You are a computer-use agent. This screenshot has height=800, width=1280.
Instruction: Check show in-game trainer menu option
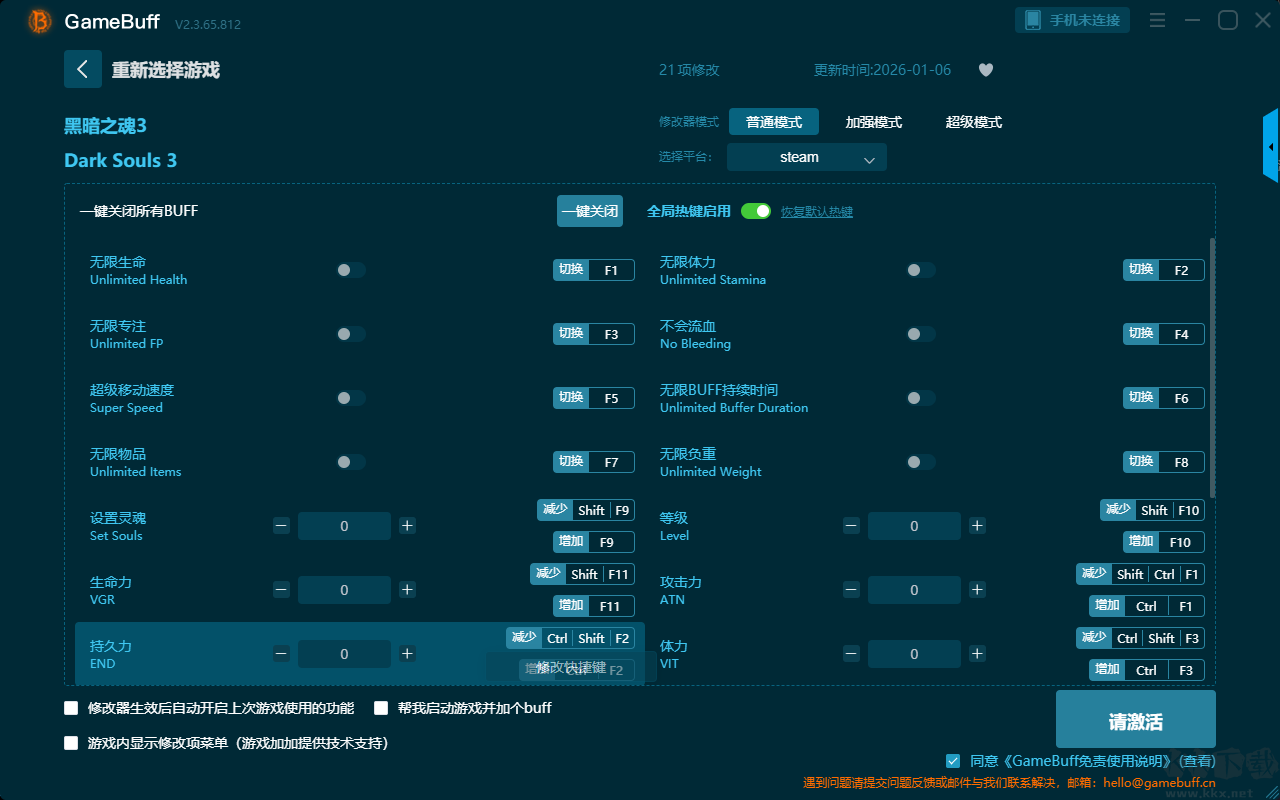click(x=71, y=743)
